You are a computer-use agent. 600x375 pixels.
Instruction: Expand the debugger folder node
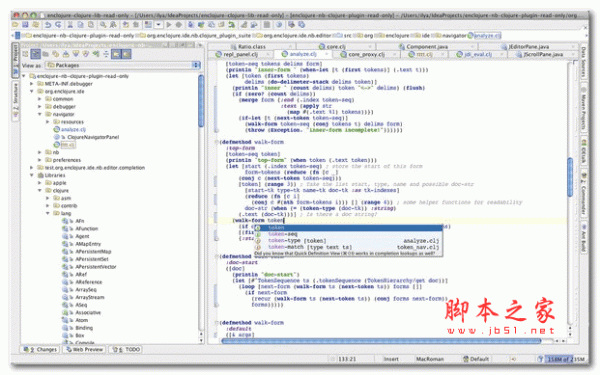(x=39, y=106)
